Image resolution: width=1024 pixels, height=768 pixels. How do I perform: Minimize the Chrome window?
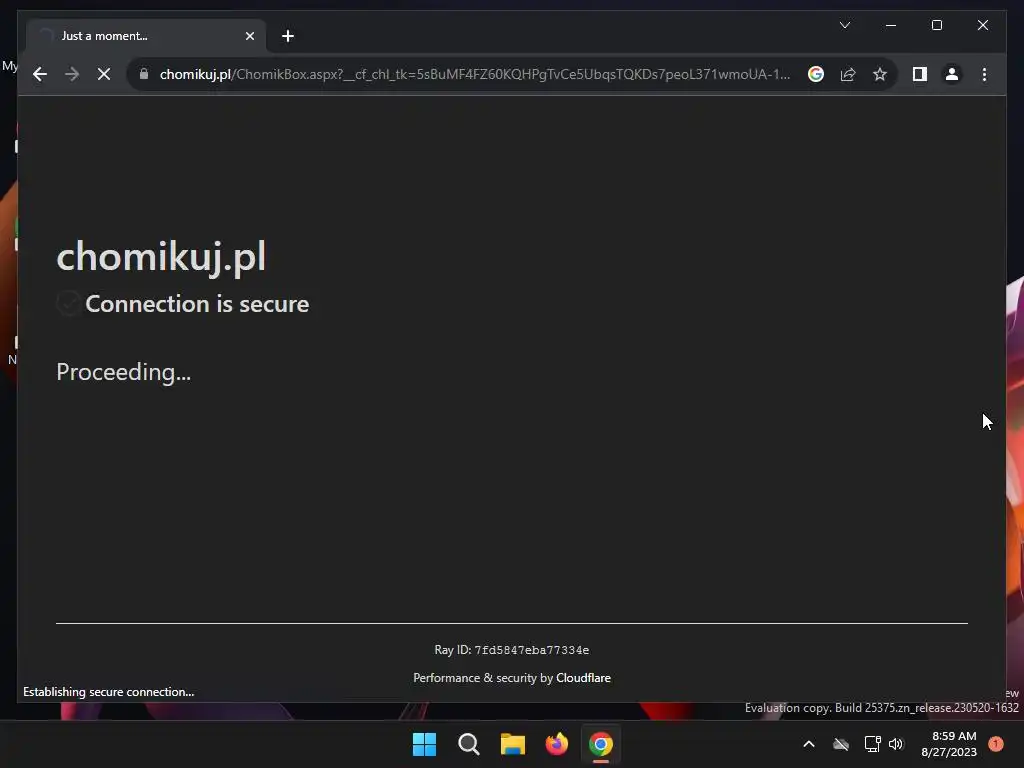891,25
